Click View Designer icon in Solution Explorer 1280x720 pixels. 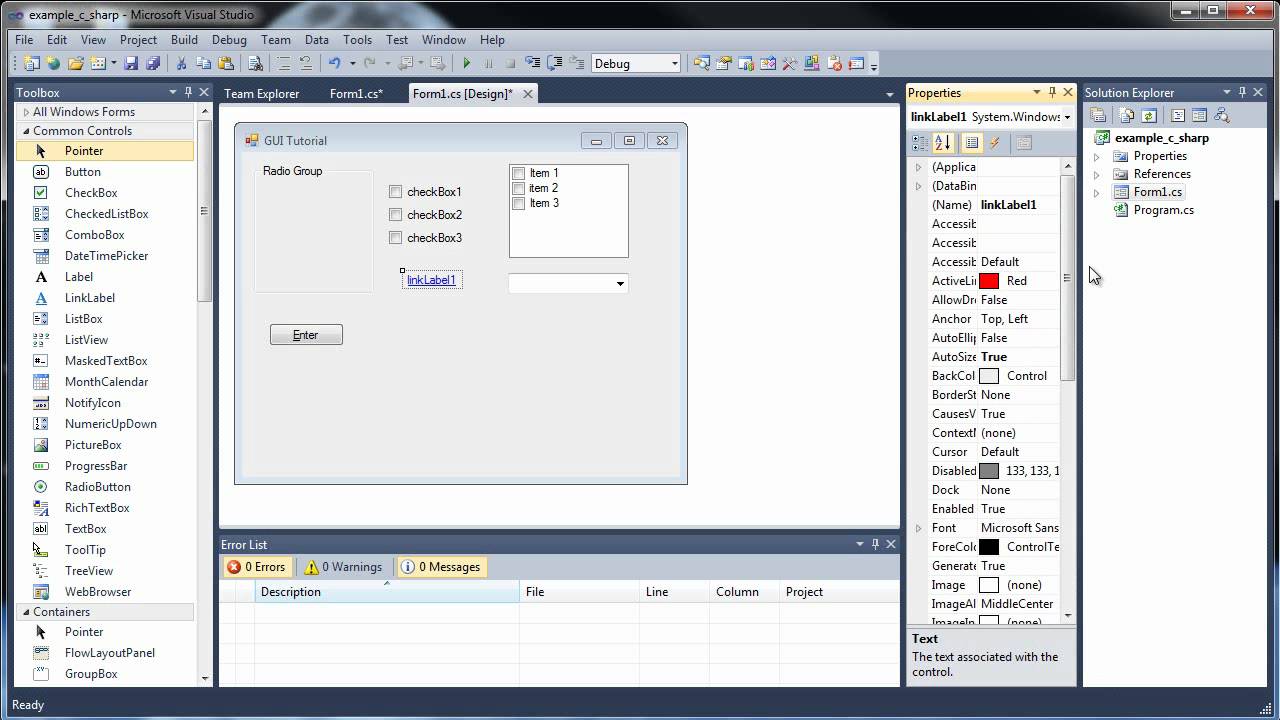point(1199,115)
